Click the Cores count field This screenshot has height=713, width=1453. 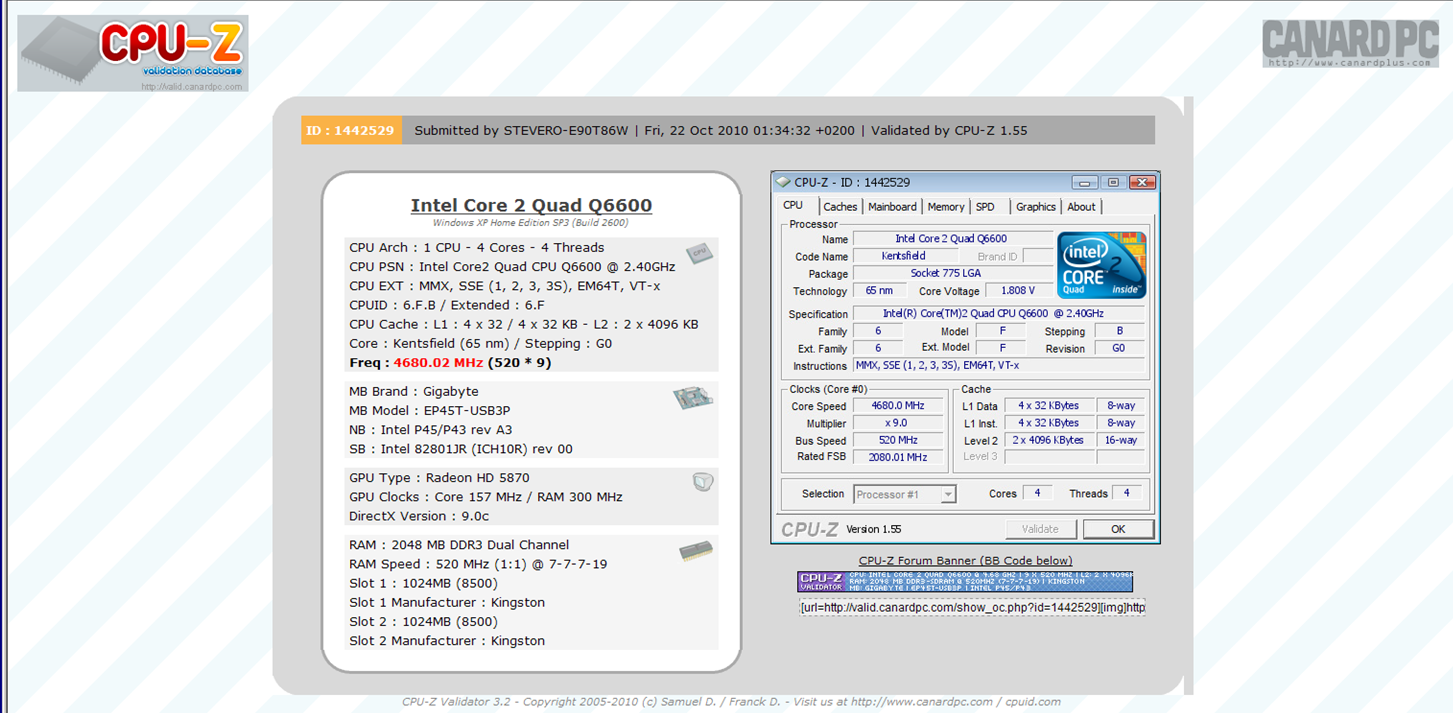coord(1038,493)
